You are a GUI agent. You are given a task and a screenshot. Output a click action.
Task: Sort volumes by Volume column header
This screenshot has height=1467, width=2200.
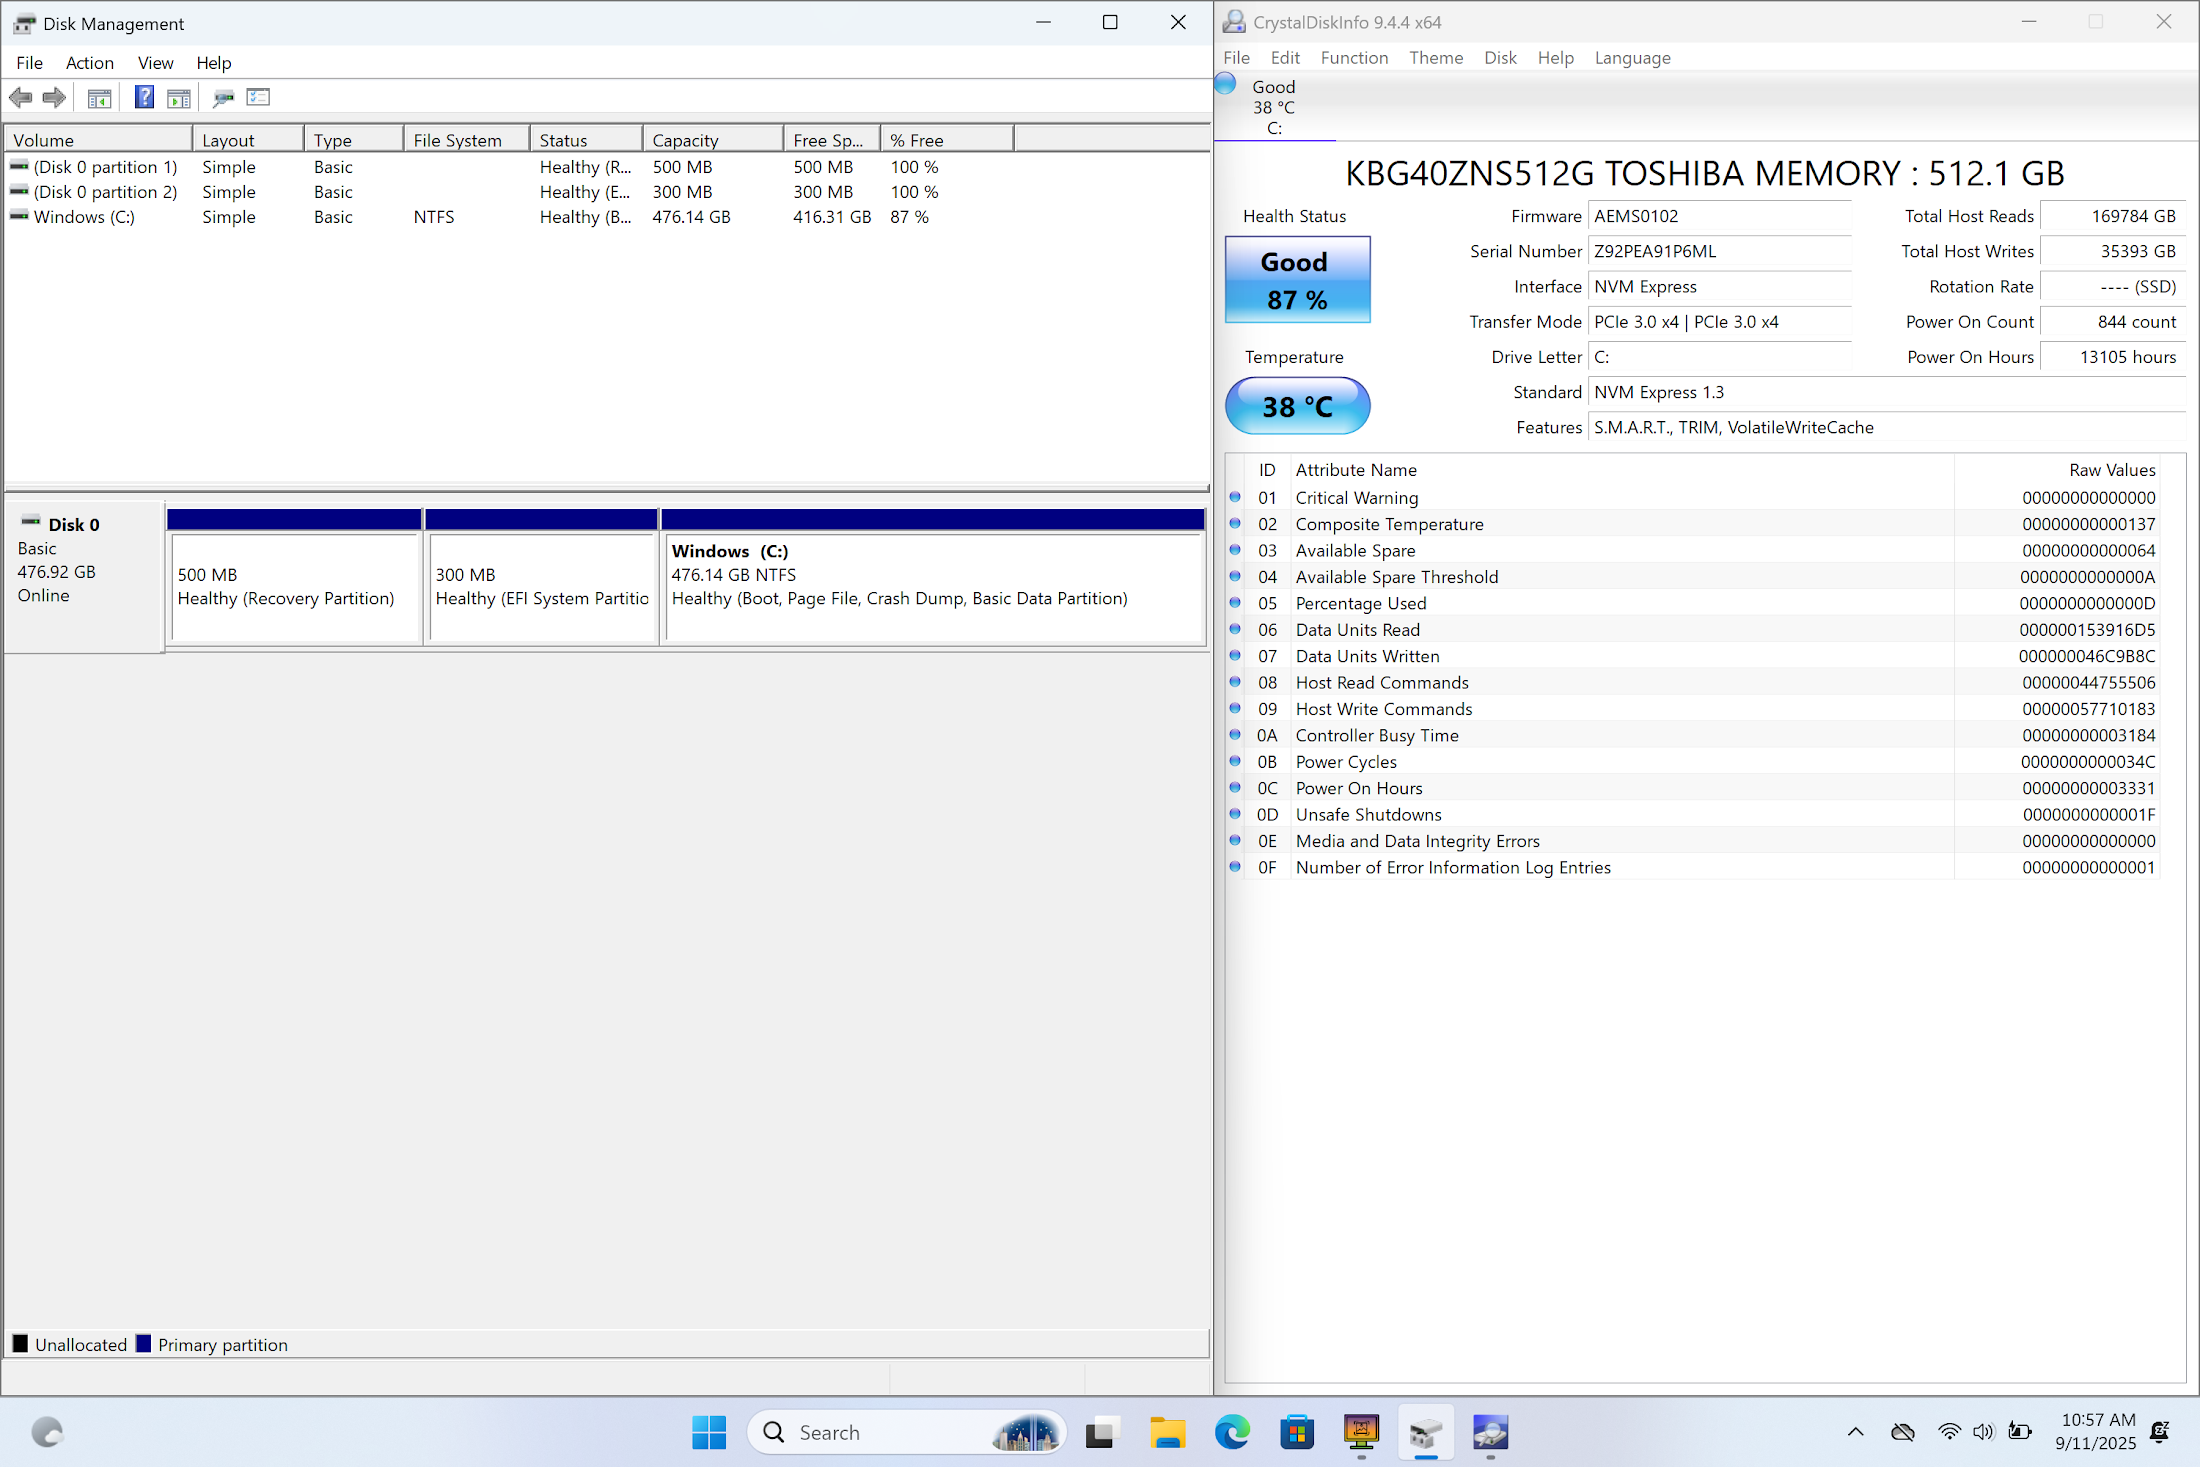point(98,140)
